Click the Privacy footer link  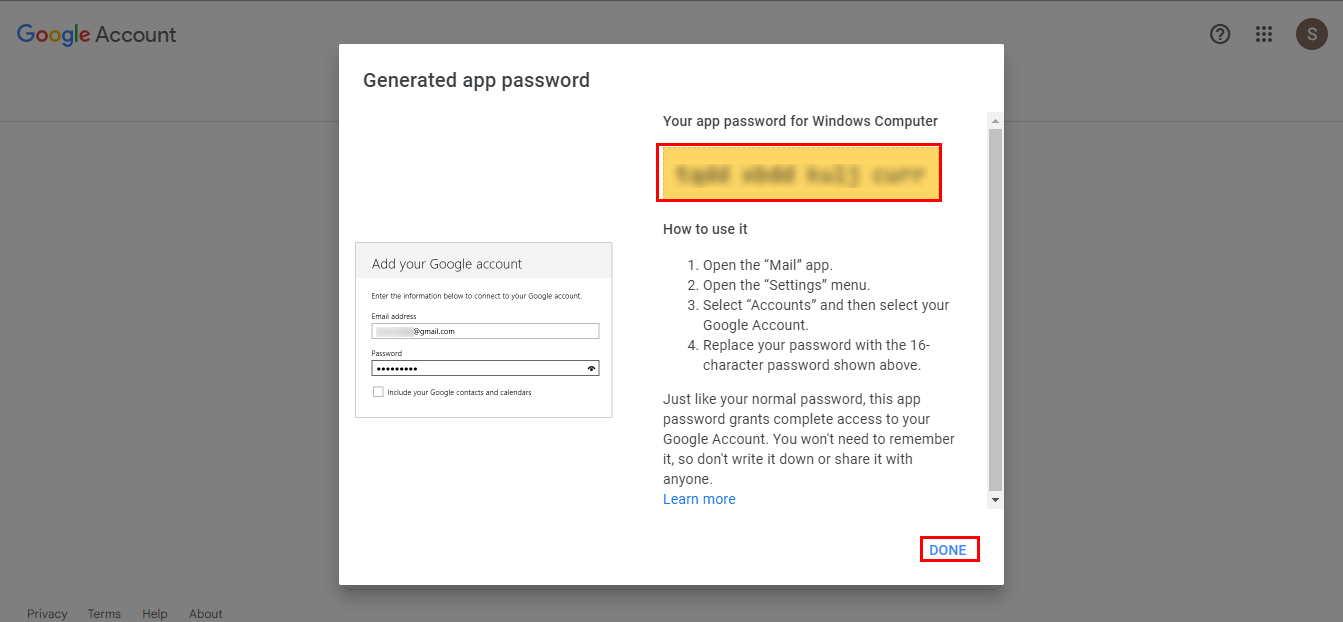tap(46, 613)
